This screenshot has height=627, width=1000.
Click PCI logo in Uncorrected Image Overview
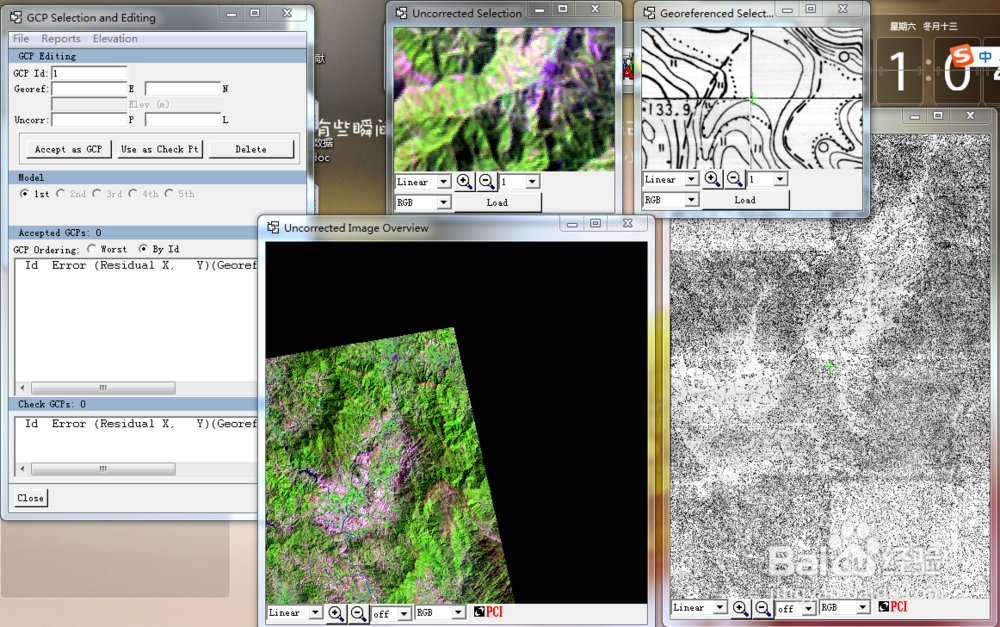click(x=489, y=612)
